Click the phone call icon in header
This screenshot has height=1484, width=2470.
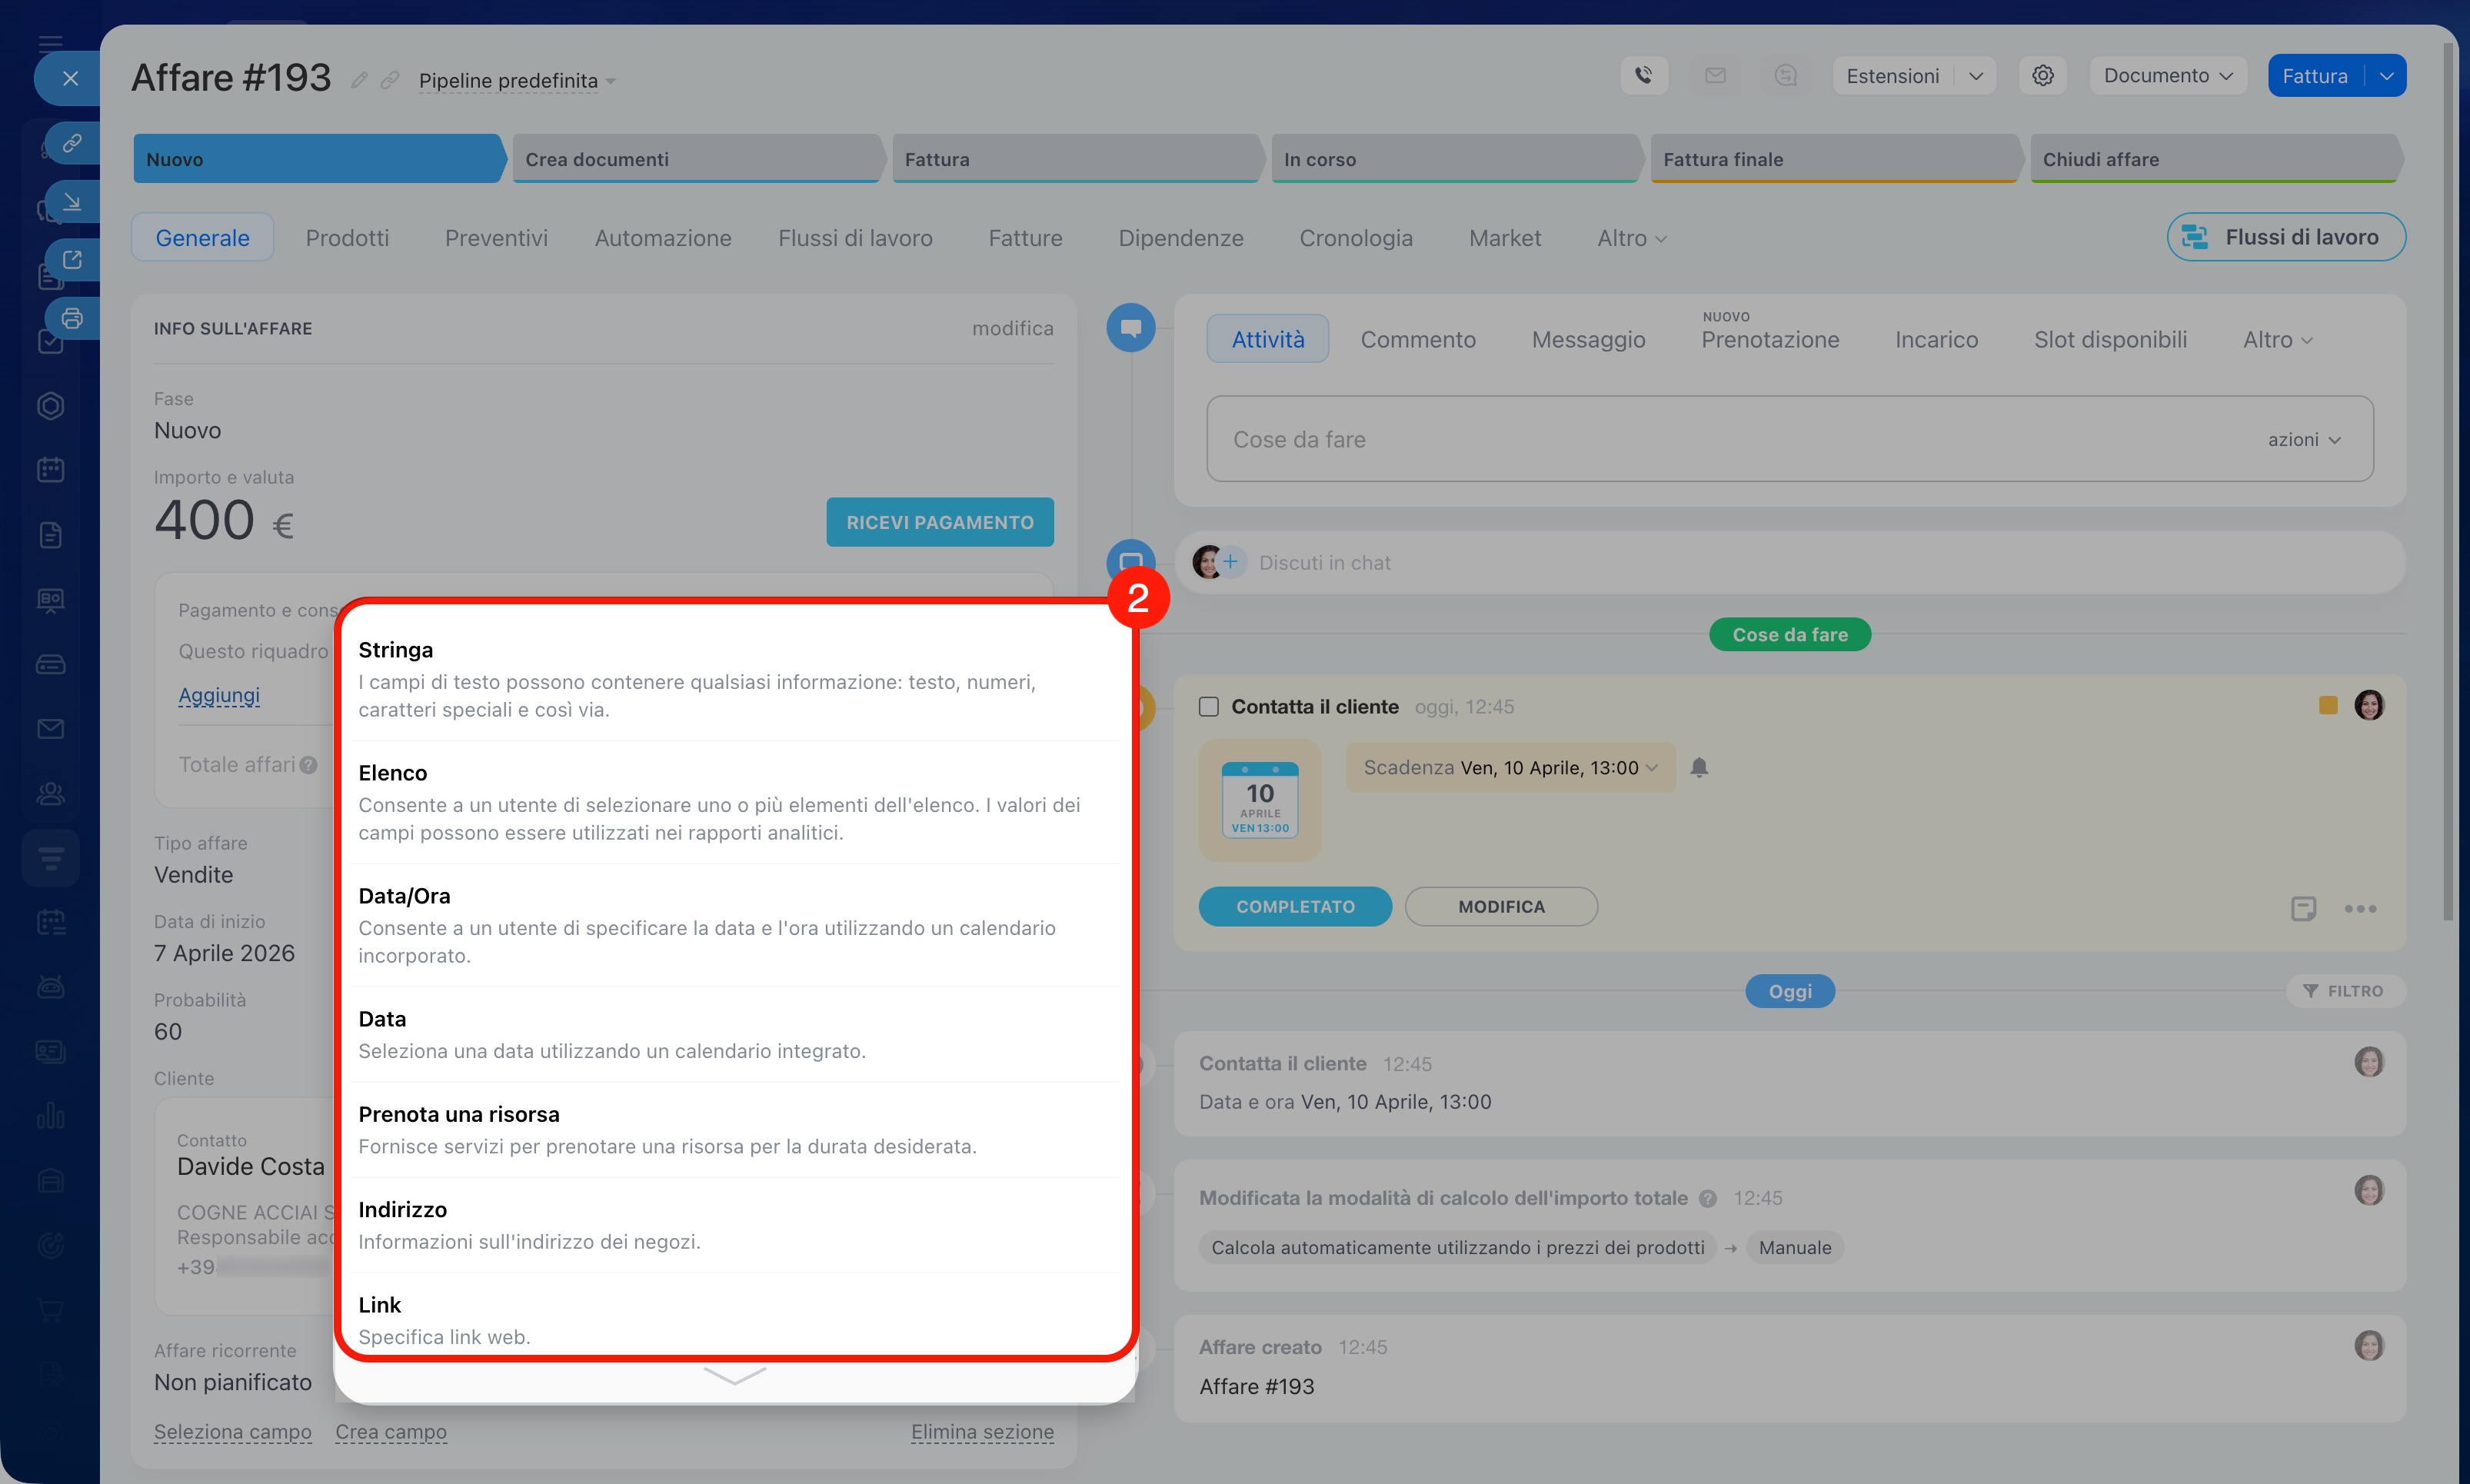tap(1643, 76)
